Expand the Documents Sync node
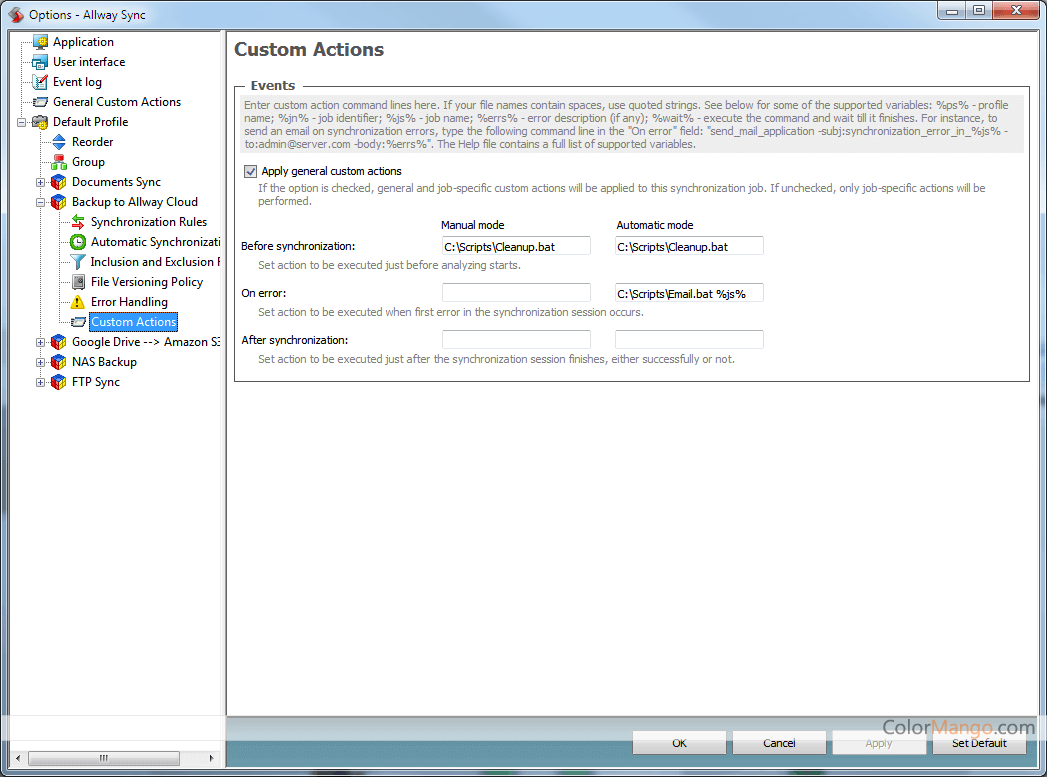Image resolution: width=1047 pixels, height=777 pixels. 40,182
